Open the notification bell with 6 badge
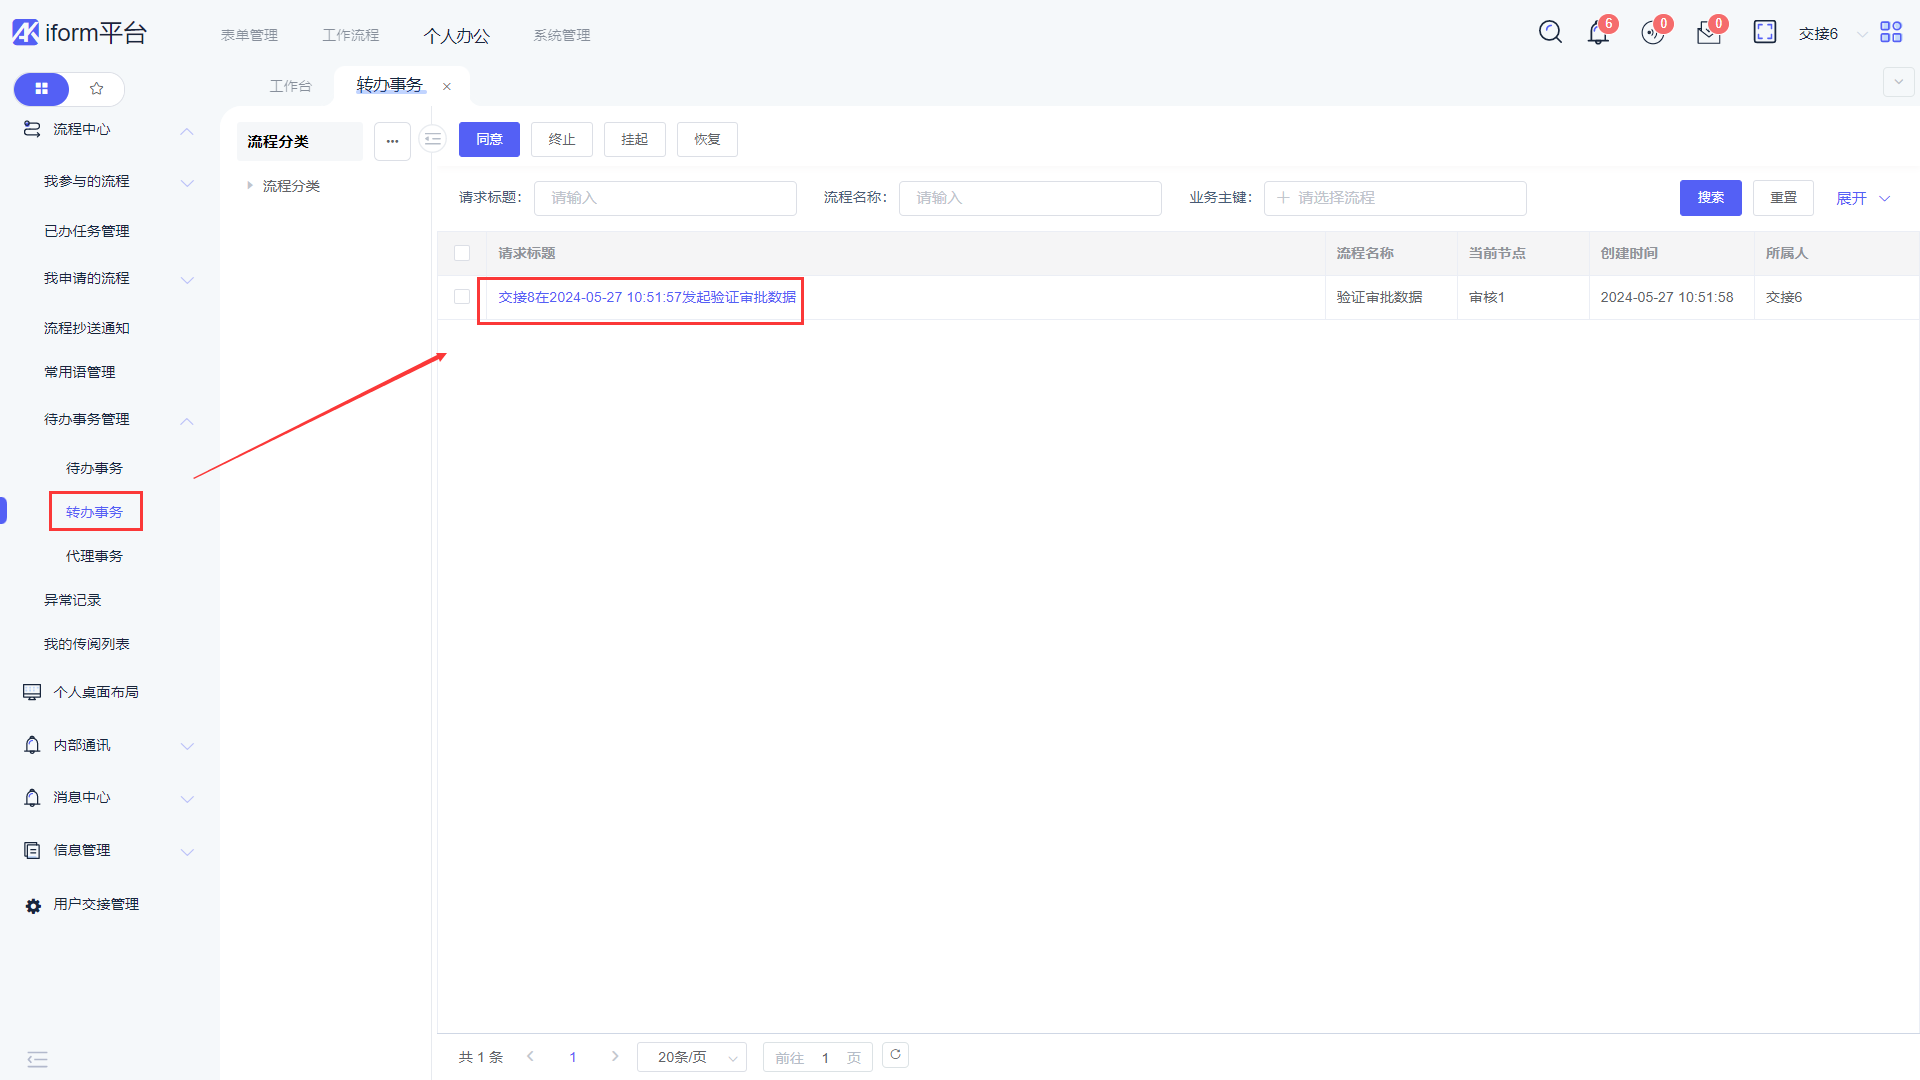 [1598, 33]
